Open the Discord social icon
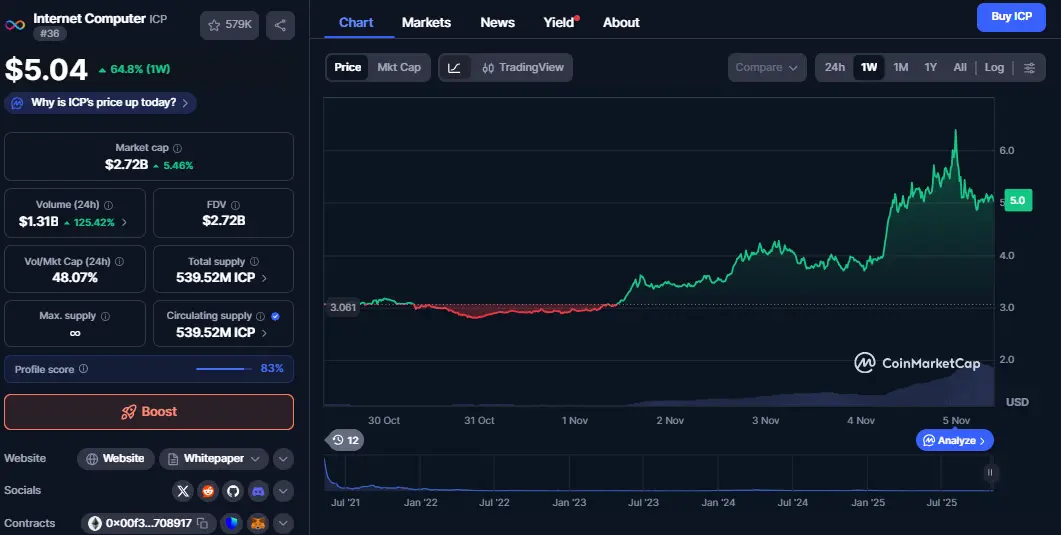The image size is (1061, 535). click(258, 491)
